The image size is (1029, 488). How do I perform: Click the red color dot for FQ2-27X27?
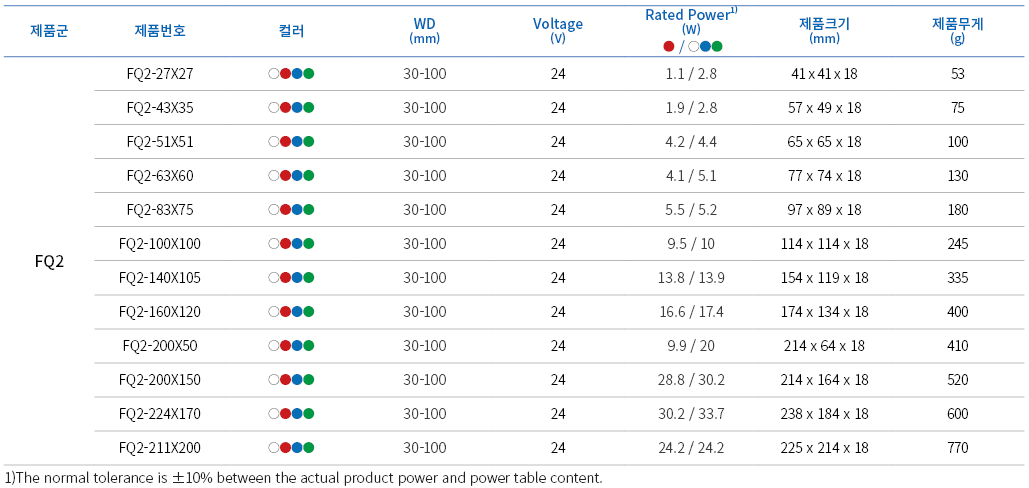[x=285, y=73]
